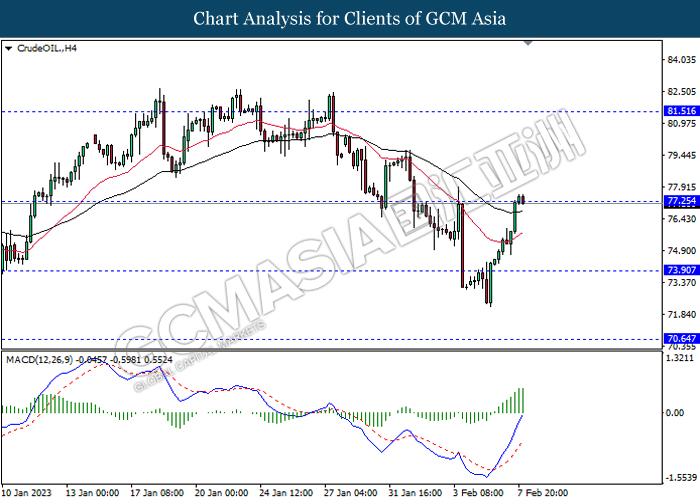Screen dimensions: 700x500
Task: Click the CrudeOIL.,H4 chart symbol text
Action: 47,48
